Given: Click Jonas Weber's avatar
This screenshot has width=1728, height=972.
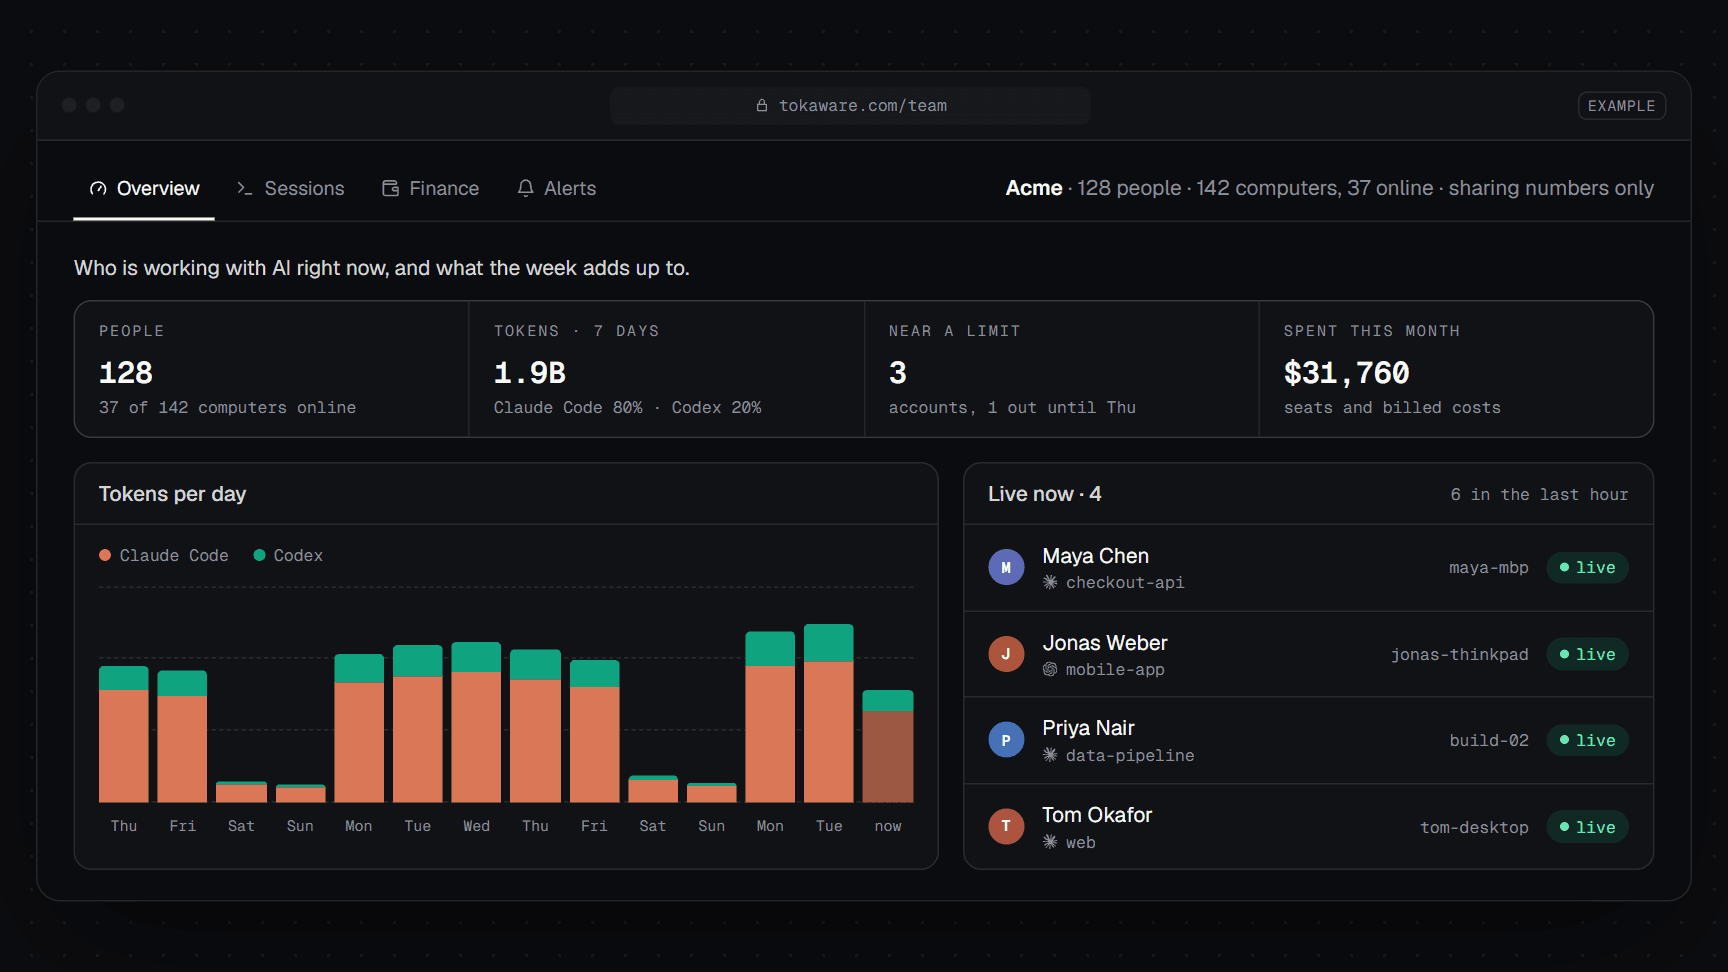Looking at the screenshot, I should pyautogui.click(x=1006, y=654).
